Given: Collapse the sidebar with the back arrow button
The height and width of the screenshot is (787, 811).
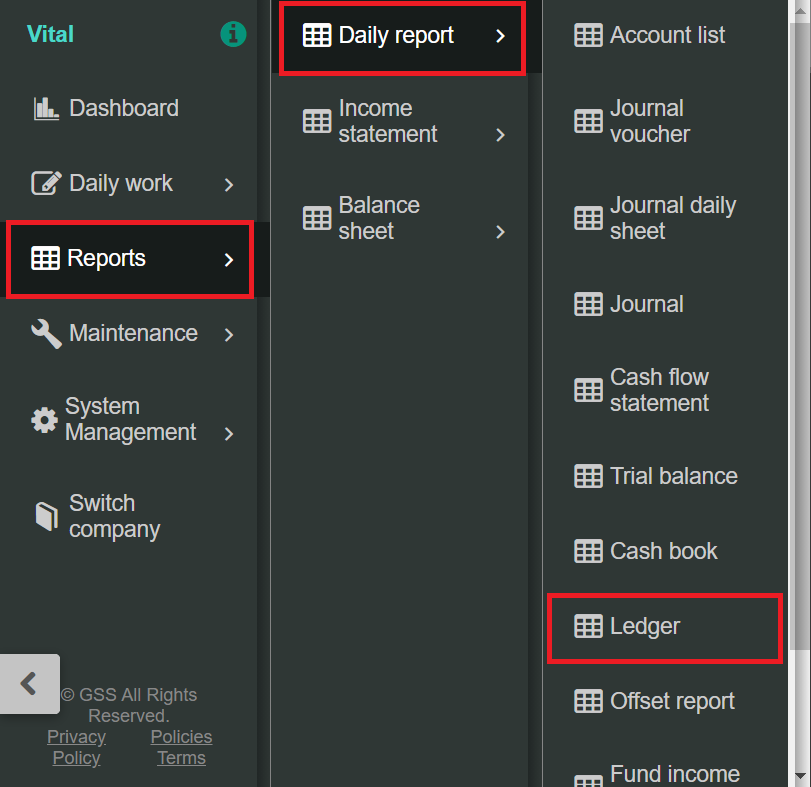Looking at the screenshot, I should click(x=29, y=684).
